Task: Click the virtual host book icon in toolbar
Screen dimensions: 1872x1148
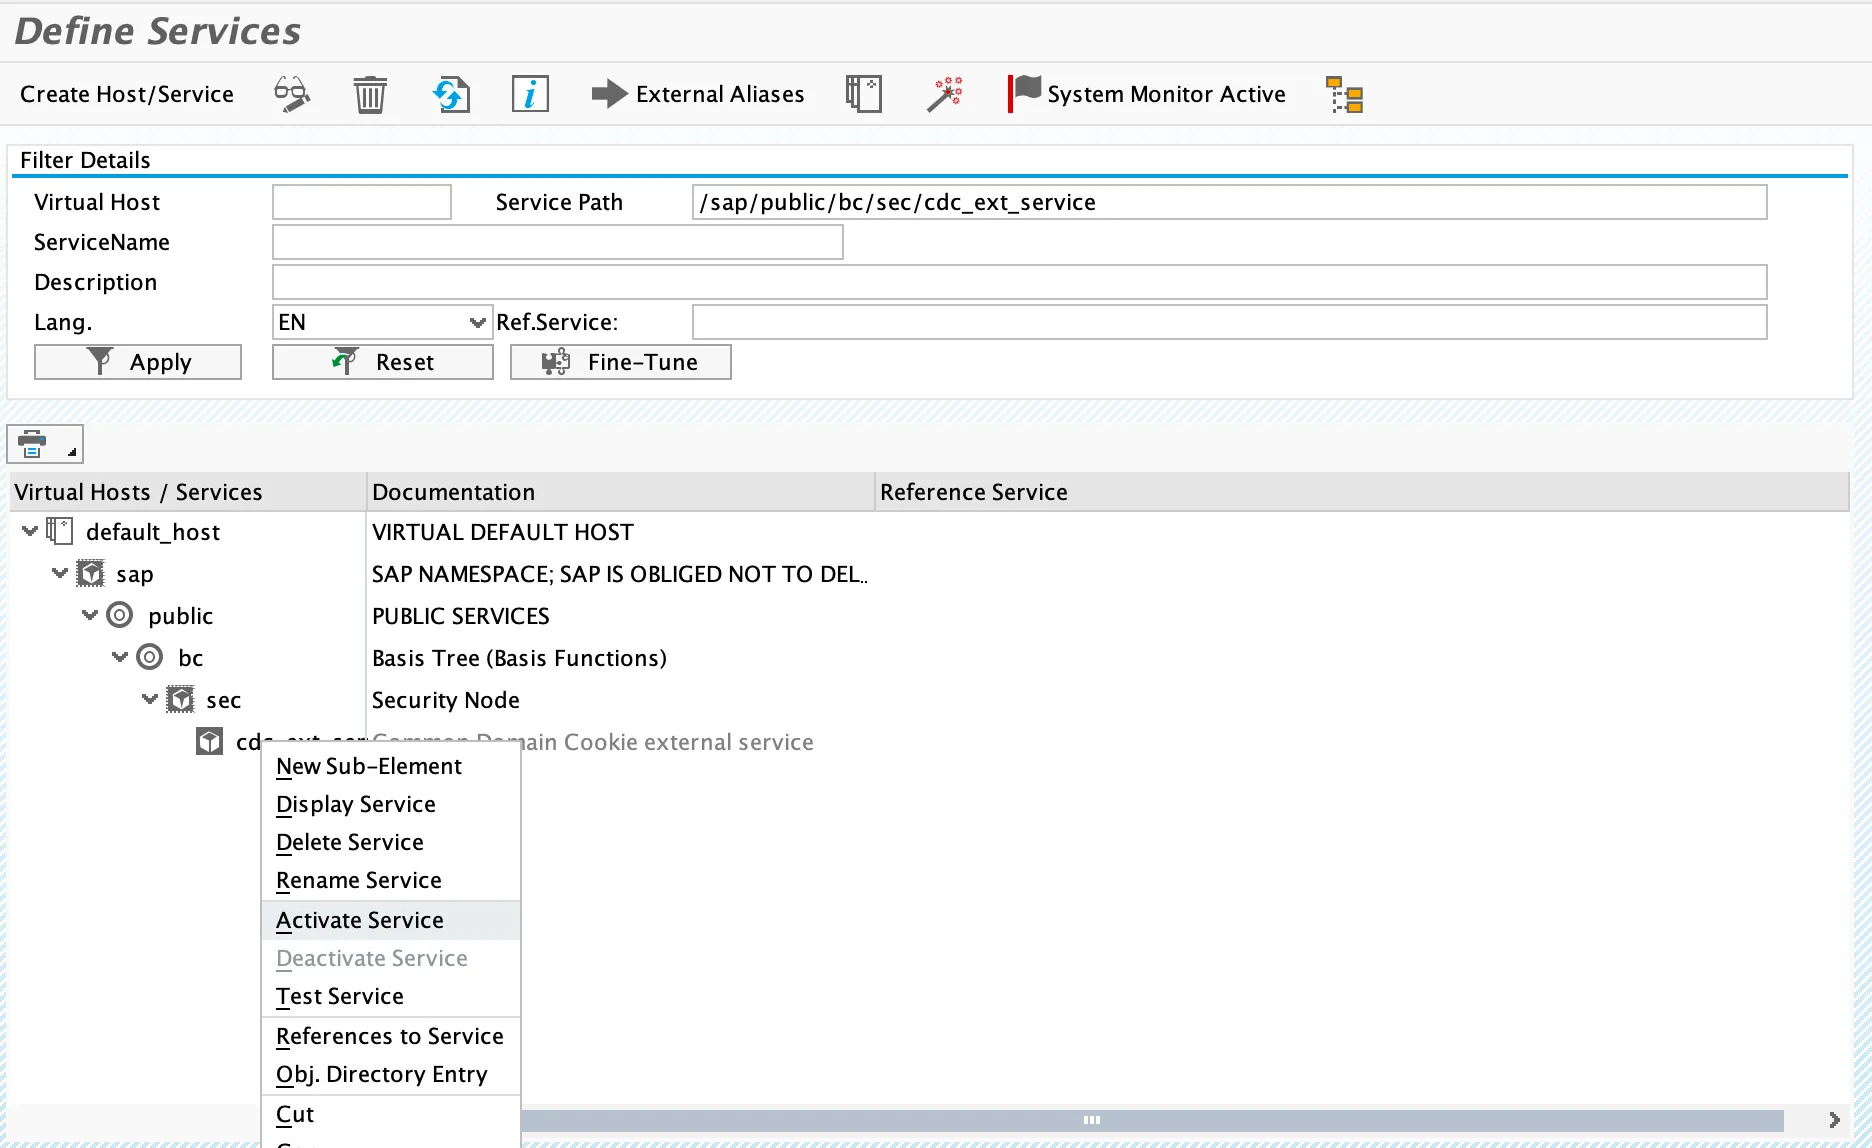Action: [x=863, y=95]
